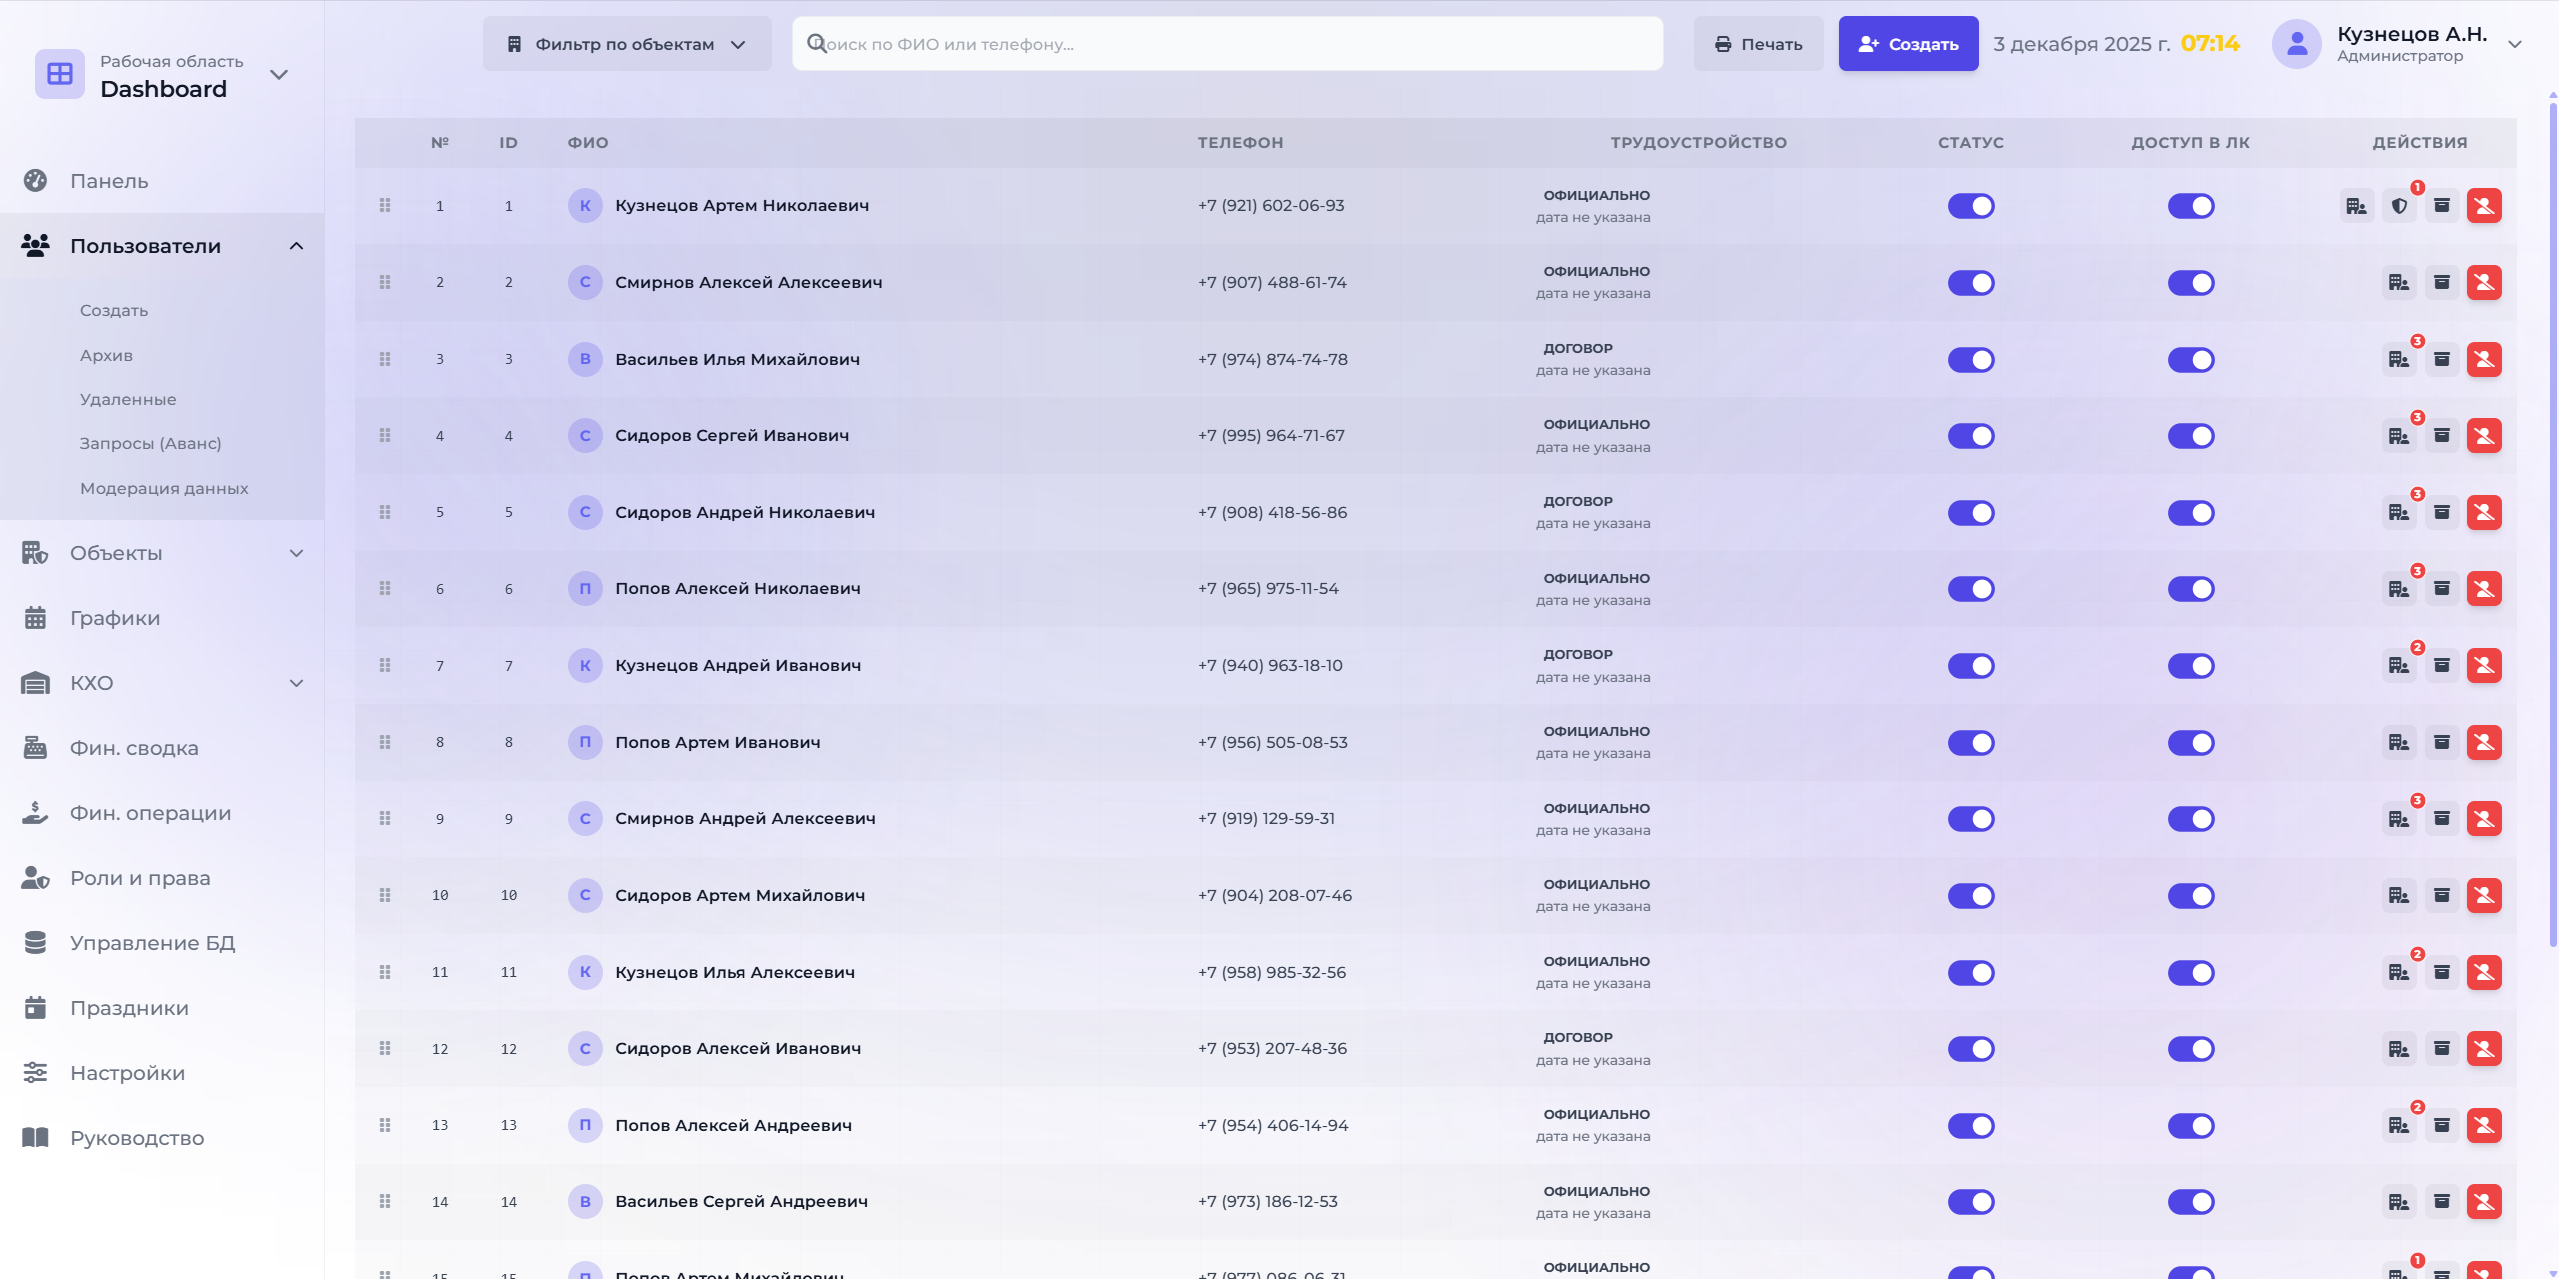Viewport: 2559px width, 1279px height.
Task: Click the search by ФИО or phone field
Action: (x=1227, y=44)
